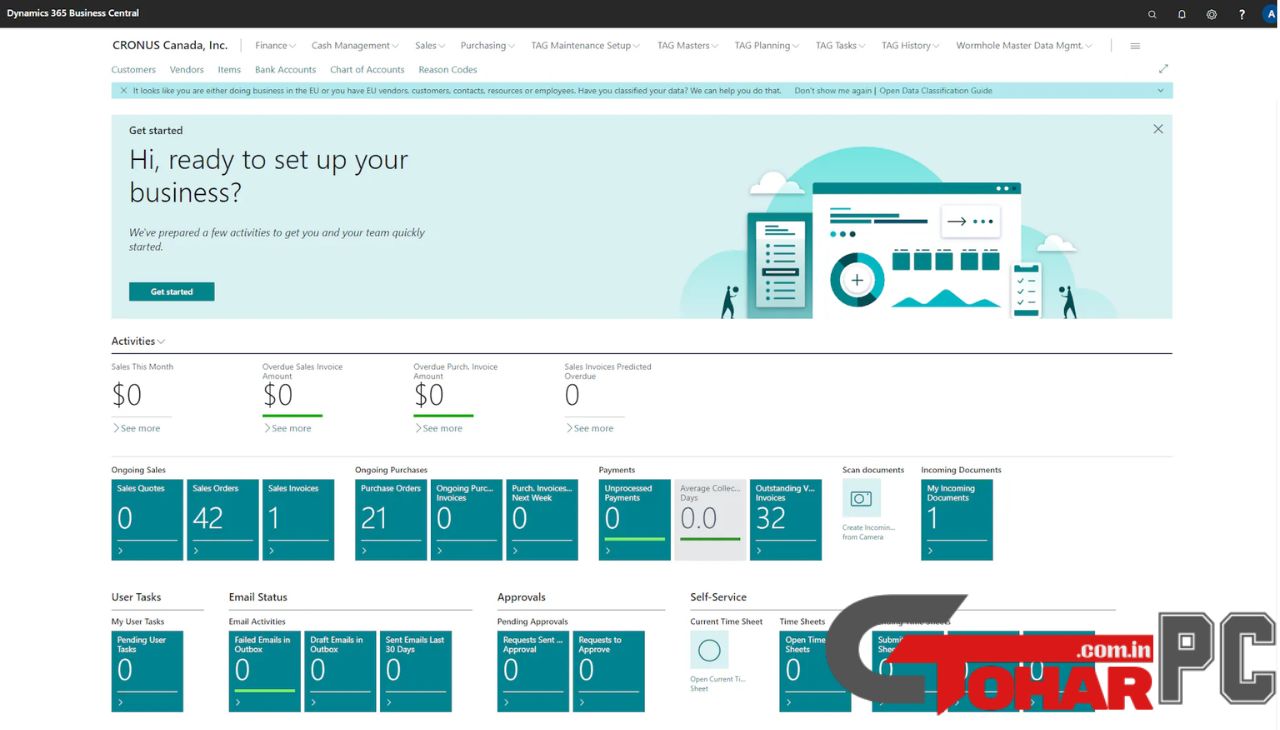See more under Overdue Sales Invoice Amount
The height and width of the screenshot is (730, 1280).
(x=288, y=428)
